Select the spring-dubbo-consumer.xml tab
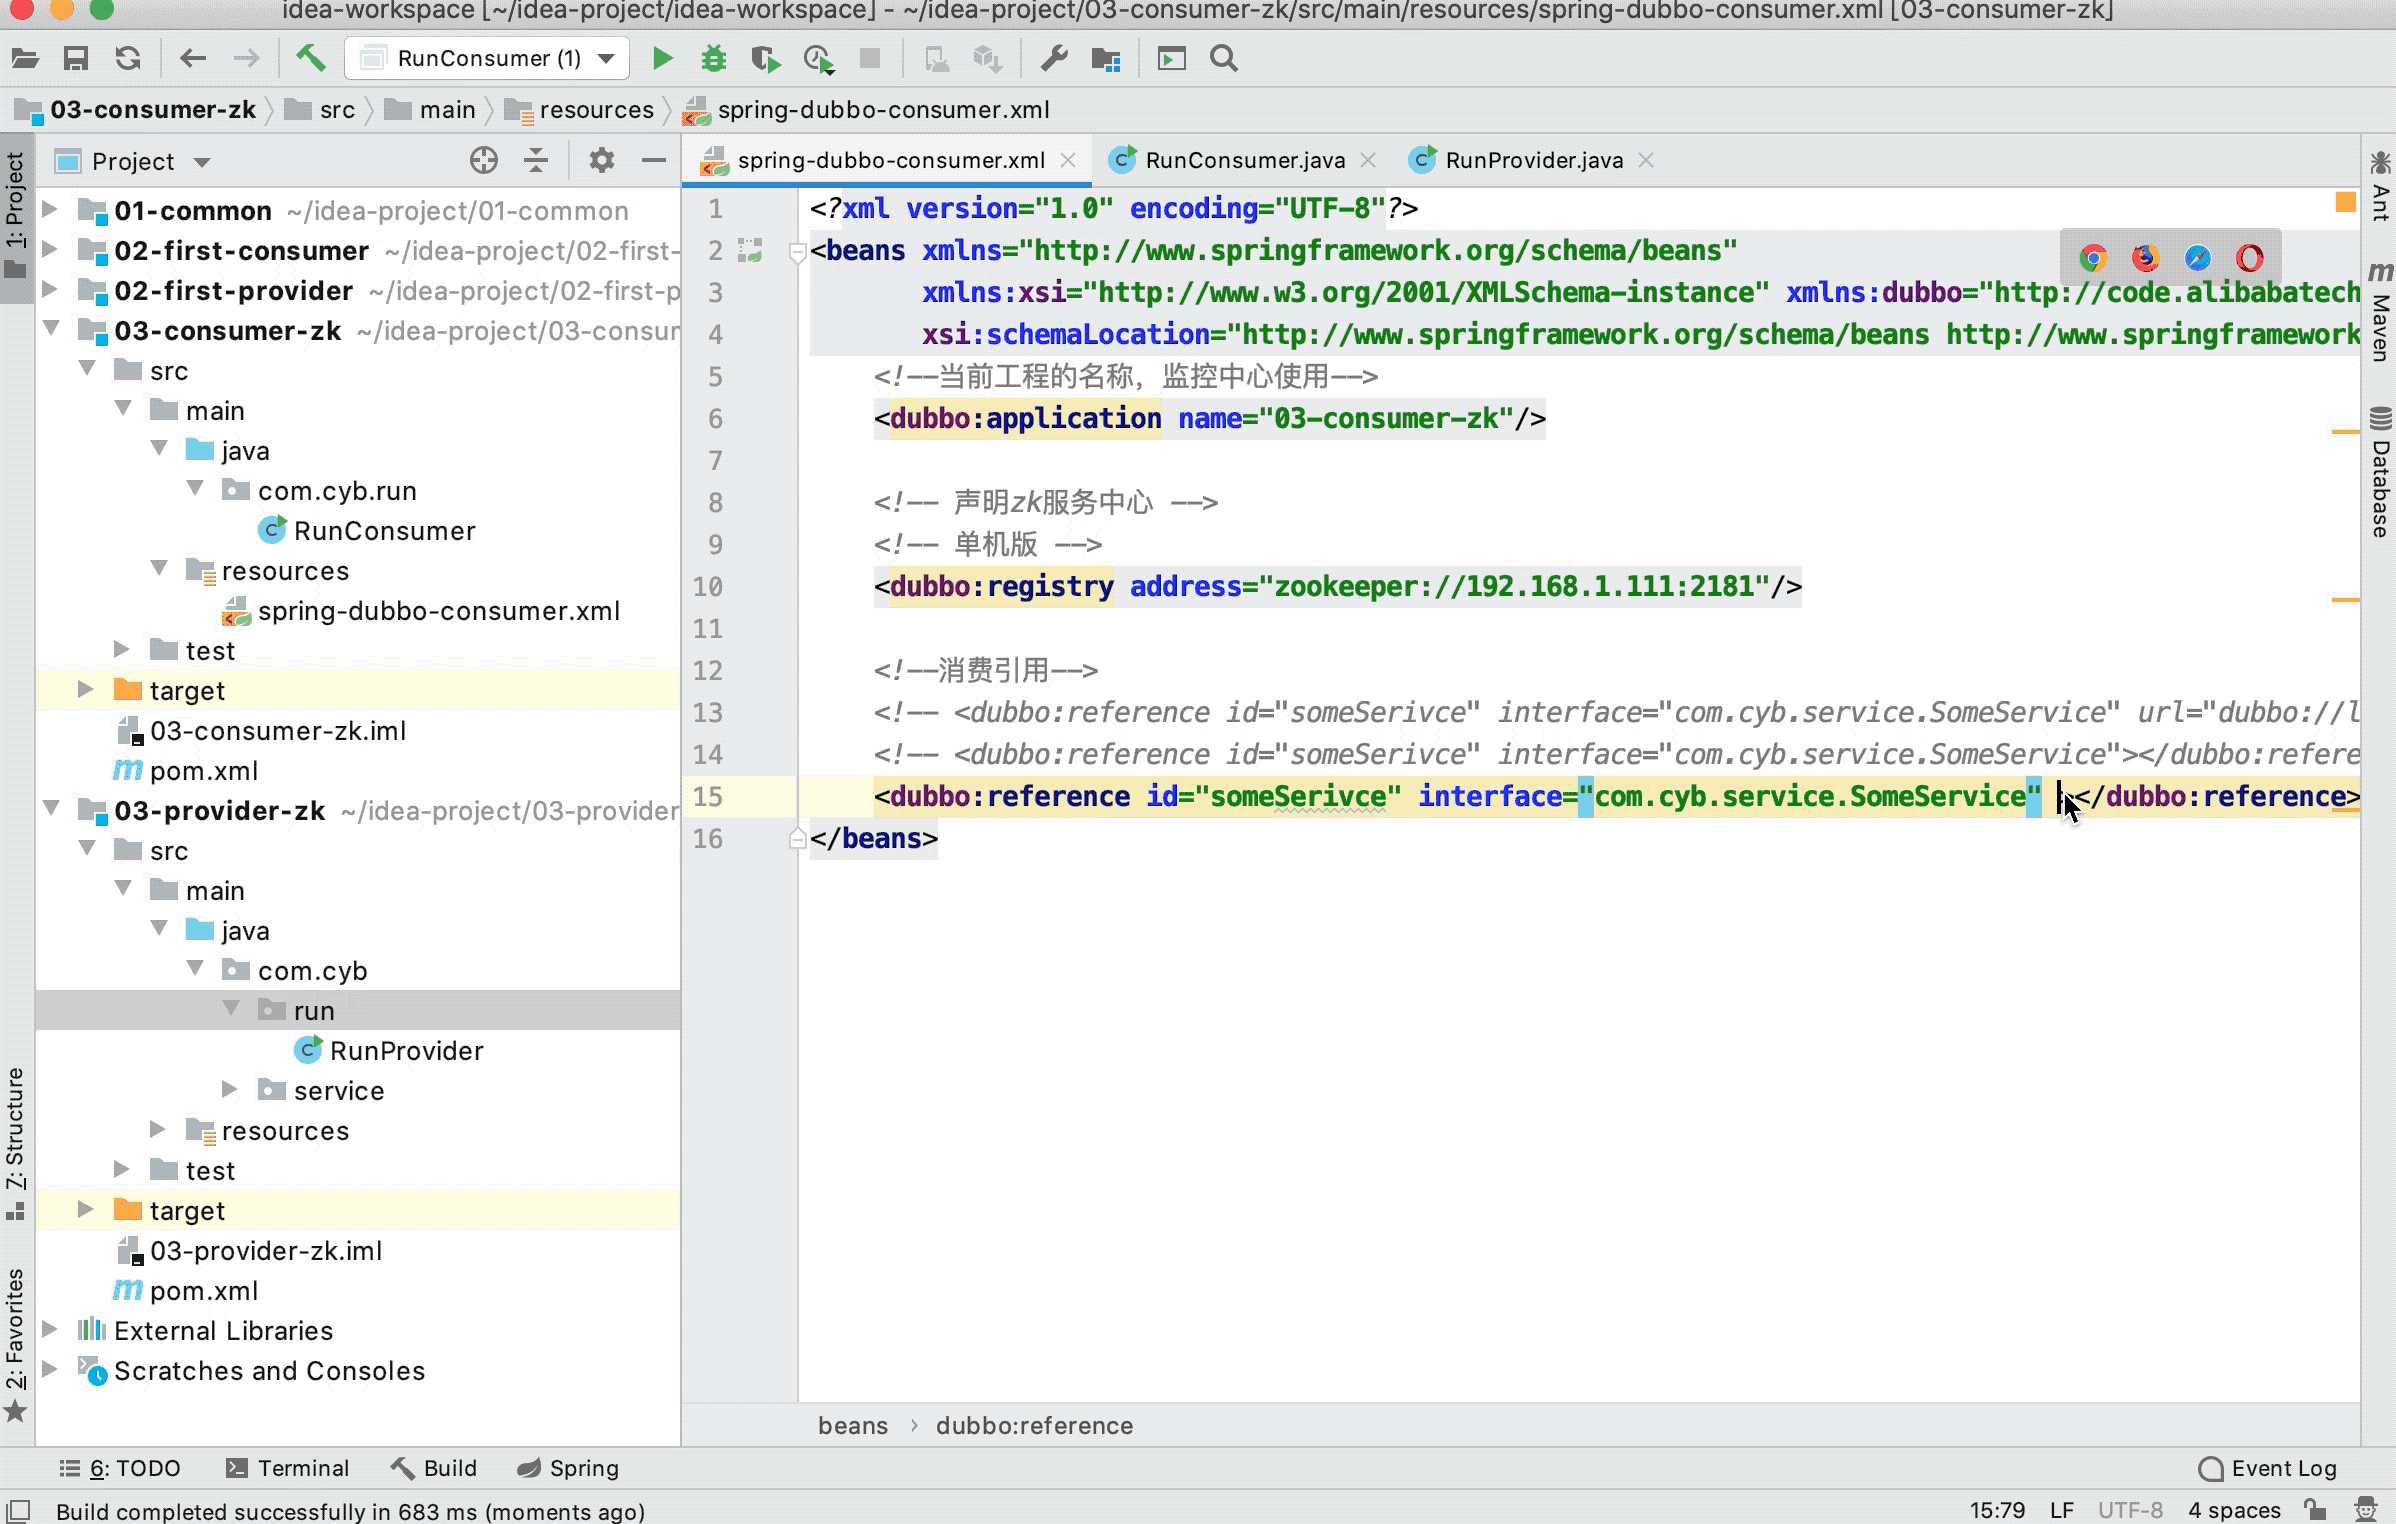 891,159
